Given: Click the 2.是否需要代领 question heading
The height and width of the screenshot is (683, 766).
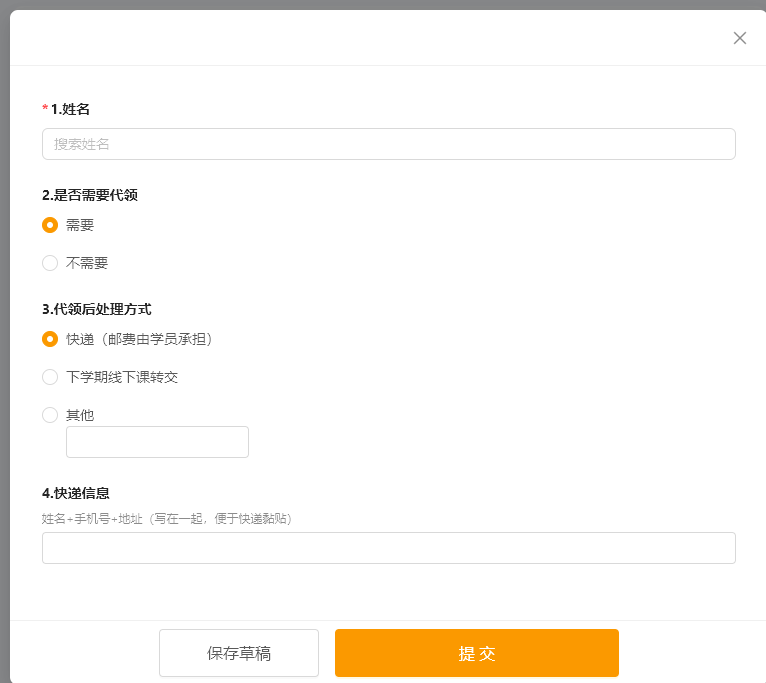Looking at the screenshot, I should [90, 195].
